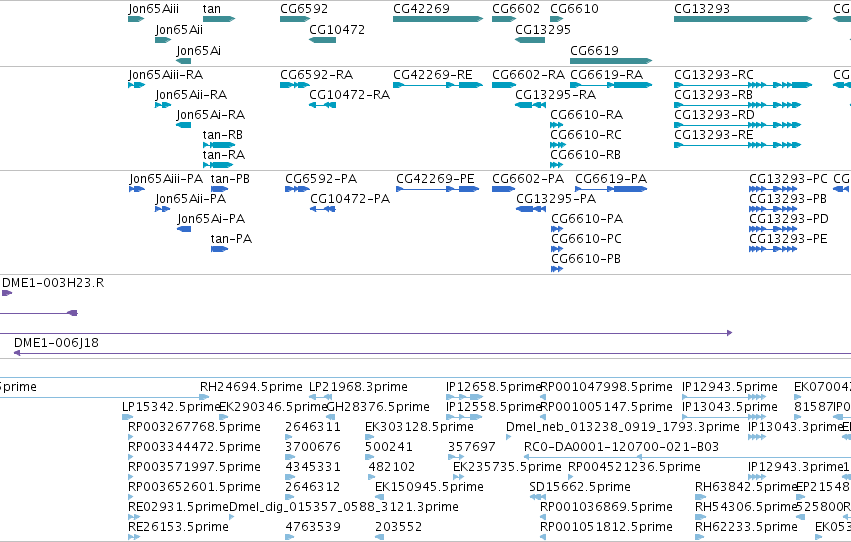
Task: Select protein CG10472-PA
Action: click(322, 209)
